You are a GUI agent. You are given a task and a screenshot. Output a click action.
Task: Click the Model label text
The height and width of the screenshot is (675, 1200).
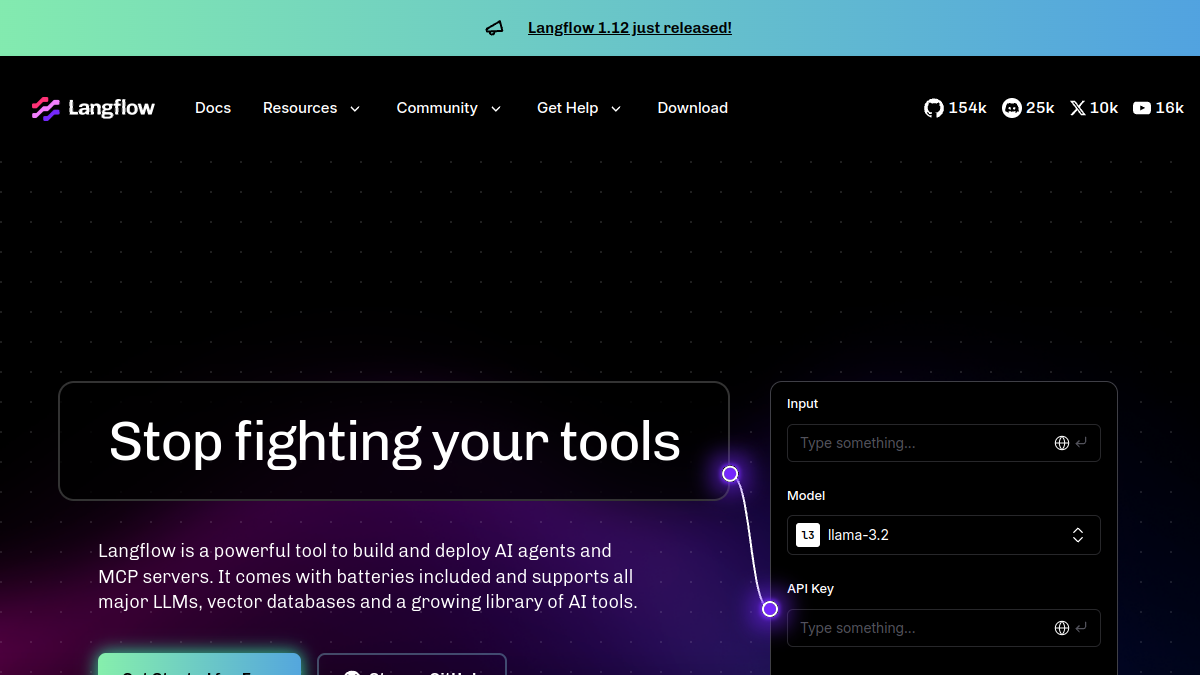pyautogui.click(x=806, y=496)
